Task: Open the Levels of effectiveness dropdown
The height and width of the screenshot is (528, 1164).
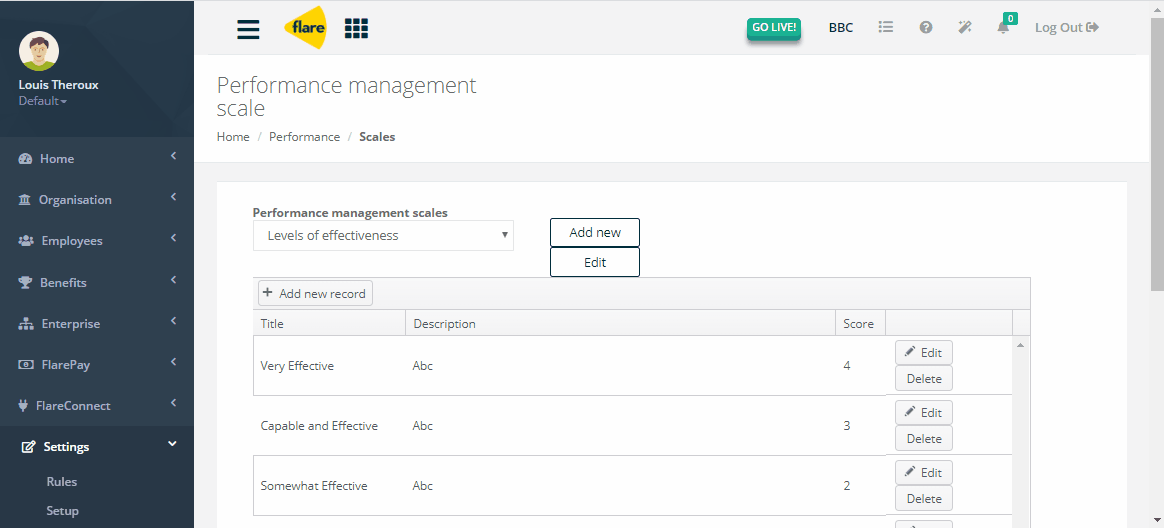Action: 383,235
